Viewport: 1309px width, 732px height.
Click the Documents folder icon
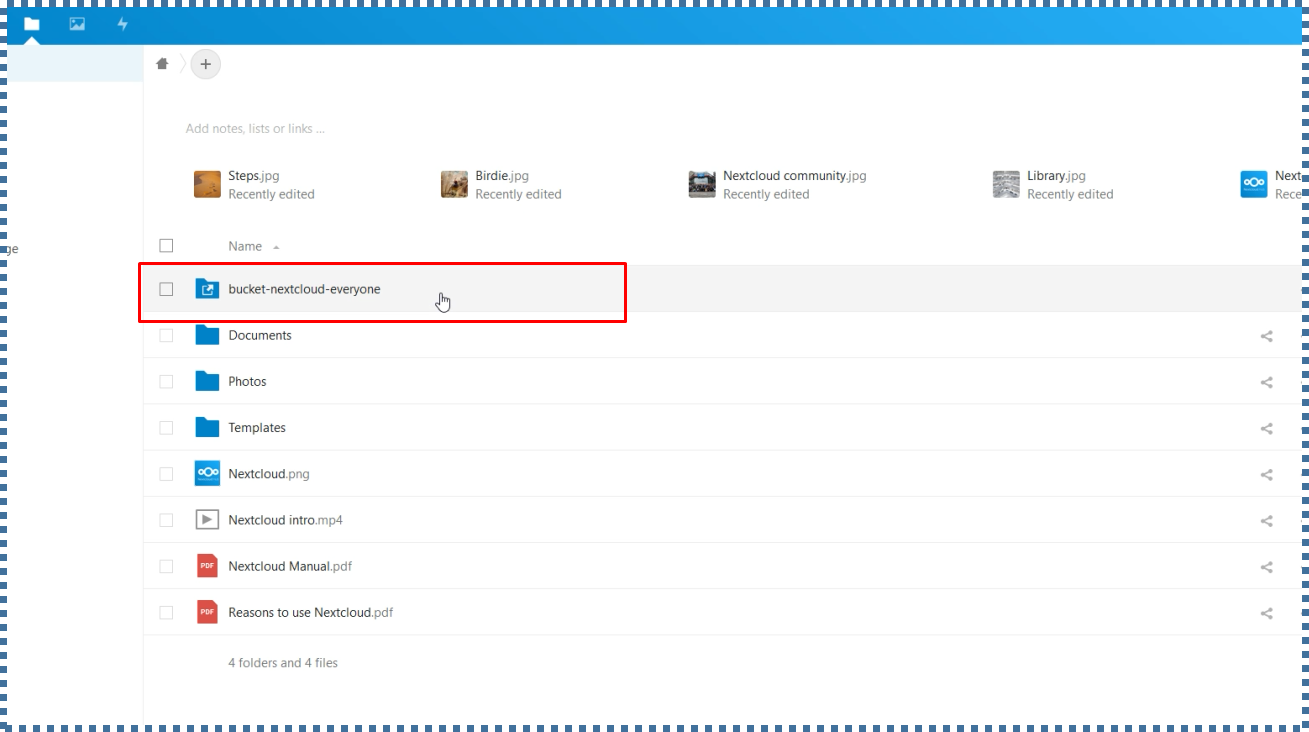(x=207, y=335)
